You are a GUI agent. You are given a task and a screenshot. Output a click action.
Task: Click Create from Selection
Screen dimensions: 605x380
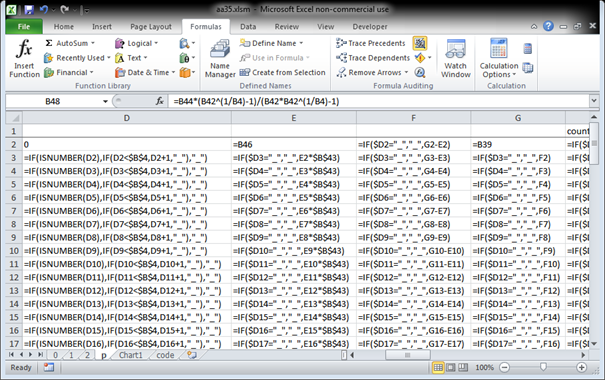(282, 73)
